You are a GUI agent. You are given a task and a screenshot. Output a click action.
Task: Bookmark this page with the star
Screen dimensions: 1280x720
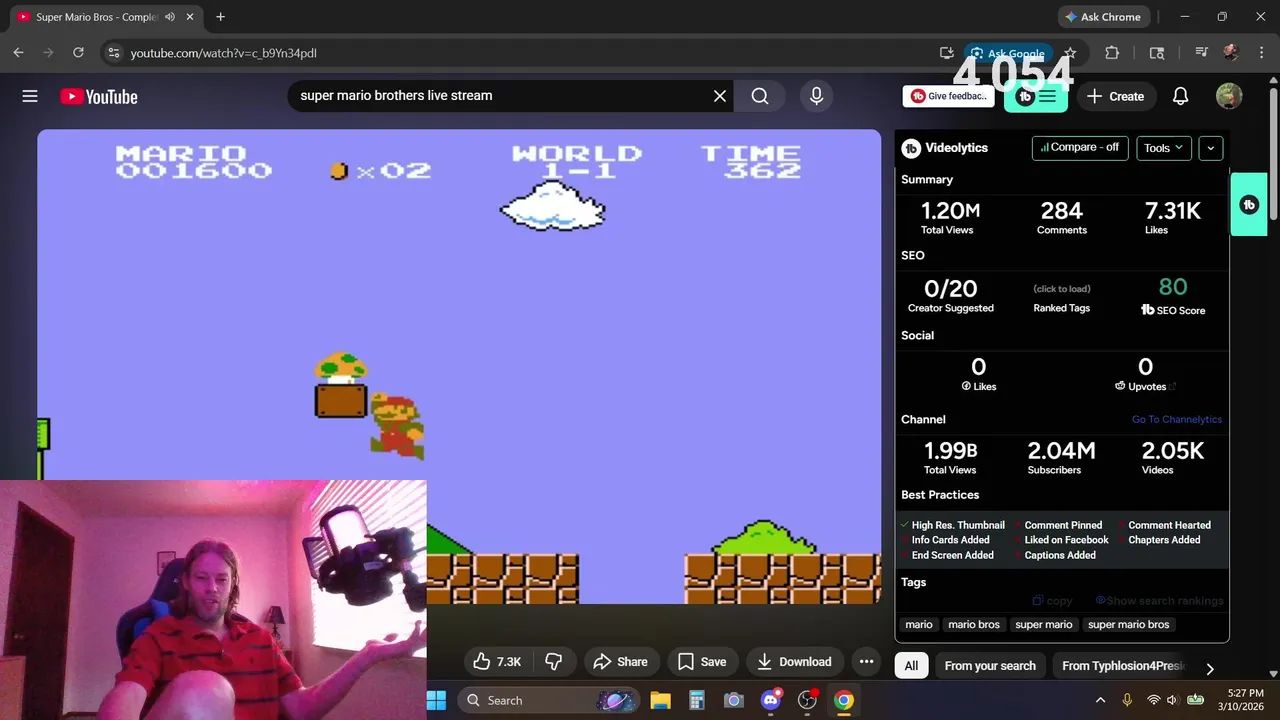pyautogui.click(x=1070, y=53)
